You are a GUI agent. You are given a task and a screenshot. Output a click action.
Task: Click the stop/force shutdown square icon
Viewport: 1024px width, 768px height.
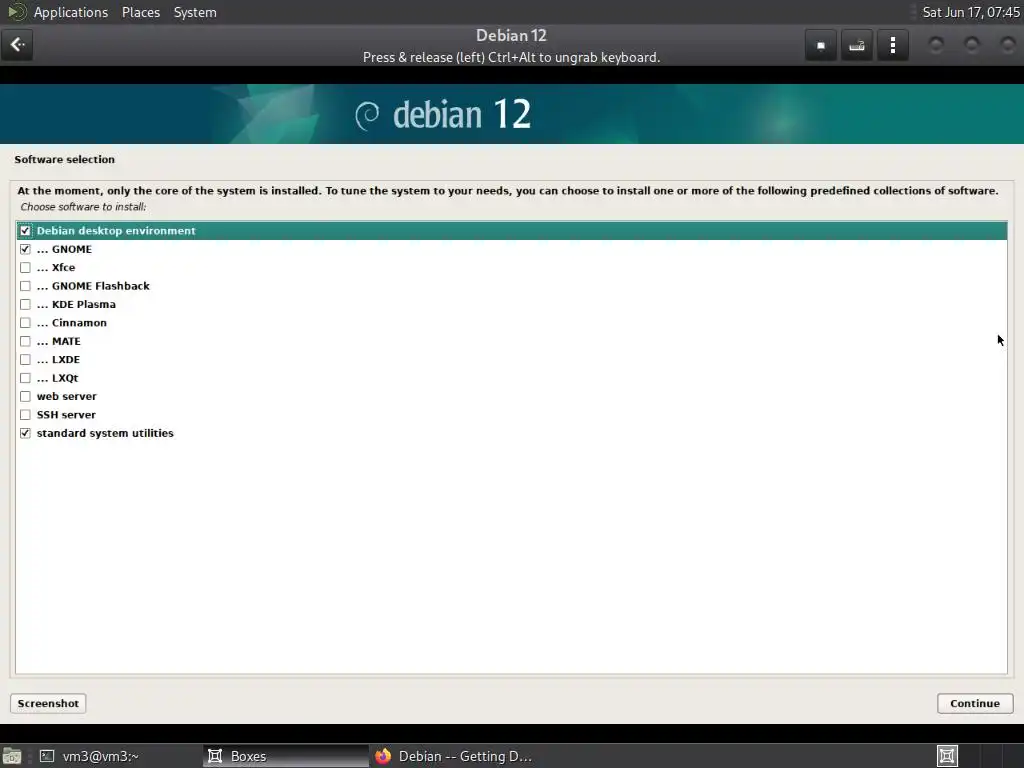821,45
